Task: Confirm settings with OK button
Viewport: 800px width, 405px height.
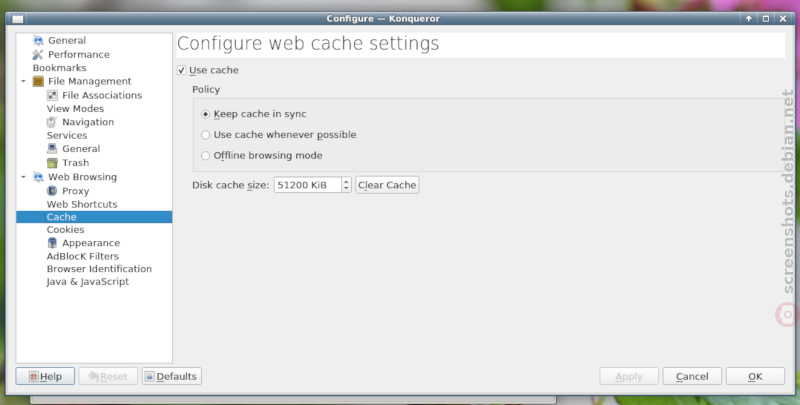Action: (756, 376)
